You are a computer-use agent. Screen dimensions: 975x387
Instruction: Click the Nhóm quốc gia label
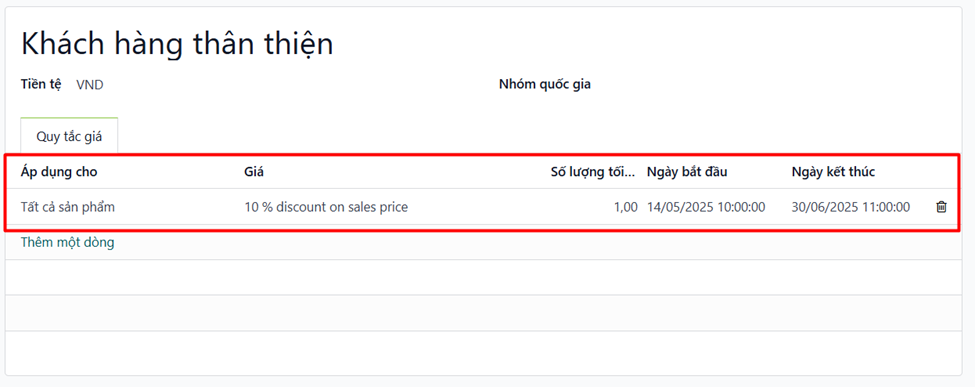pos(545,85)
